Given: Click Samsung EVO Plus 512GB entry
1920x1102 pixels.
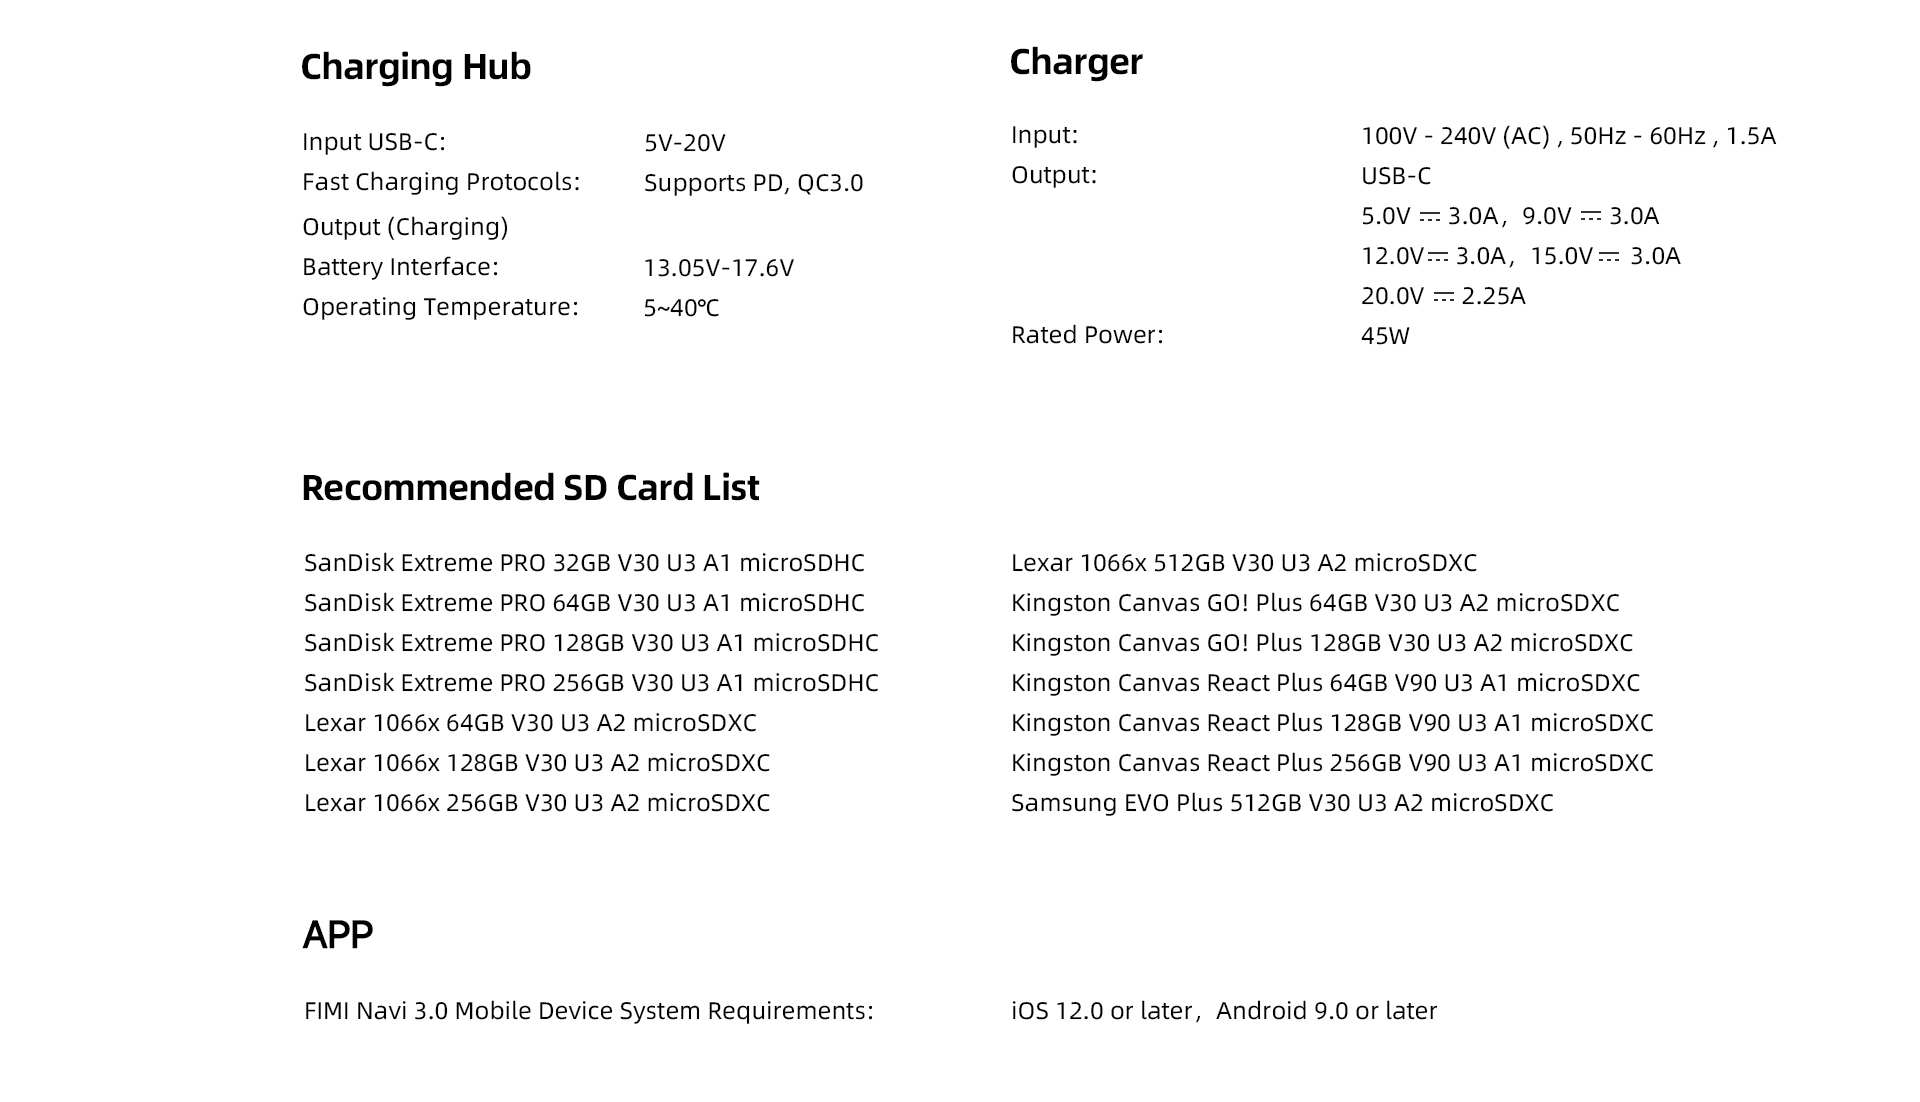Looking at the screenshot, I should (1282, 803).
